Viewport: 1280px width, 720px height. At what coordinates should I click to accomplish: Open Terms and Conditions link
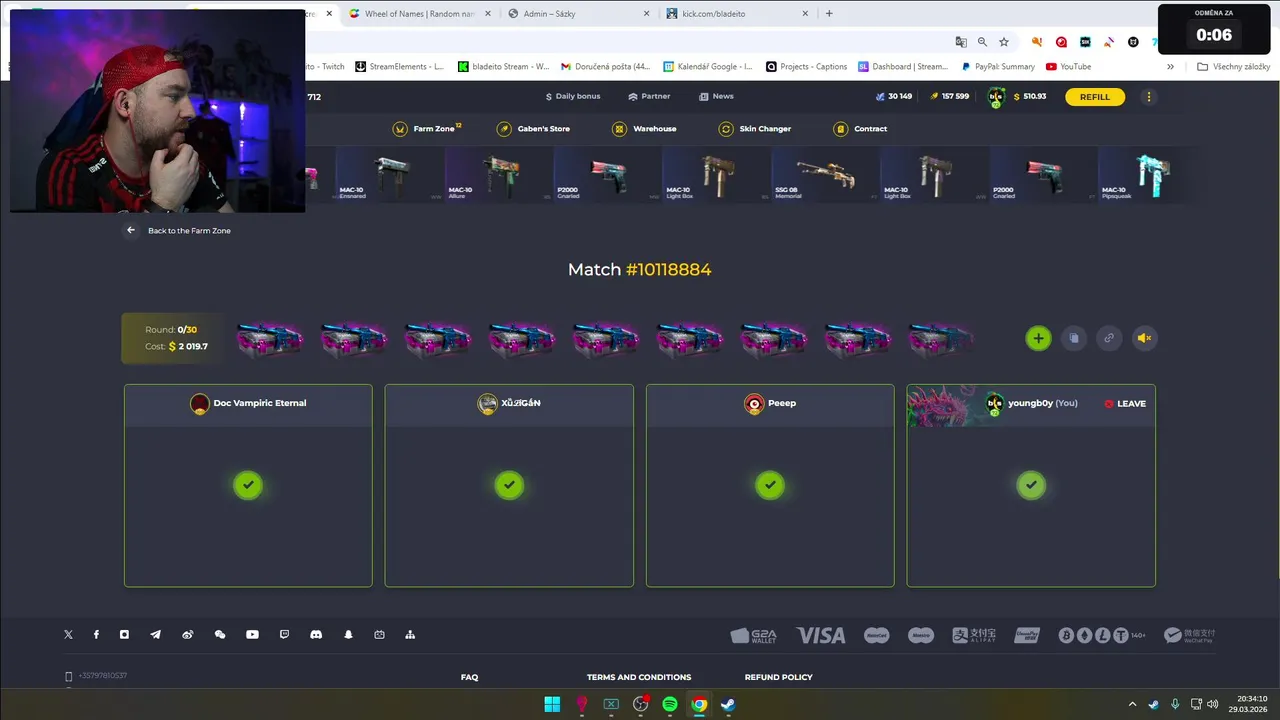tap(639, 678)
